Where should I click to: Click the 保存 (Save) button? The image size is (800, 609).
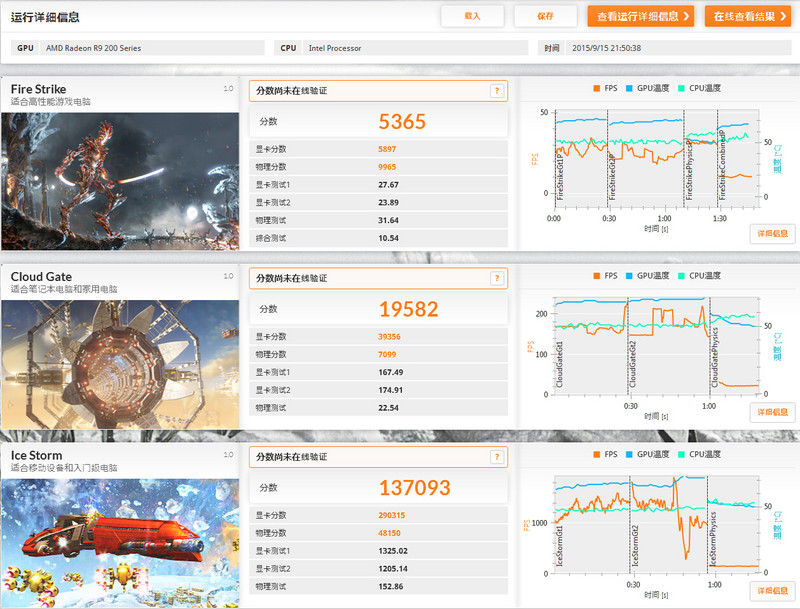(x=546, y=15)
